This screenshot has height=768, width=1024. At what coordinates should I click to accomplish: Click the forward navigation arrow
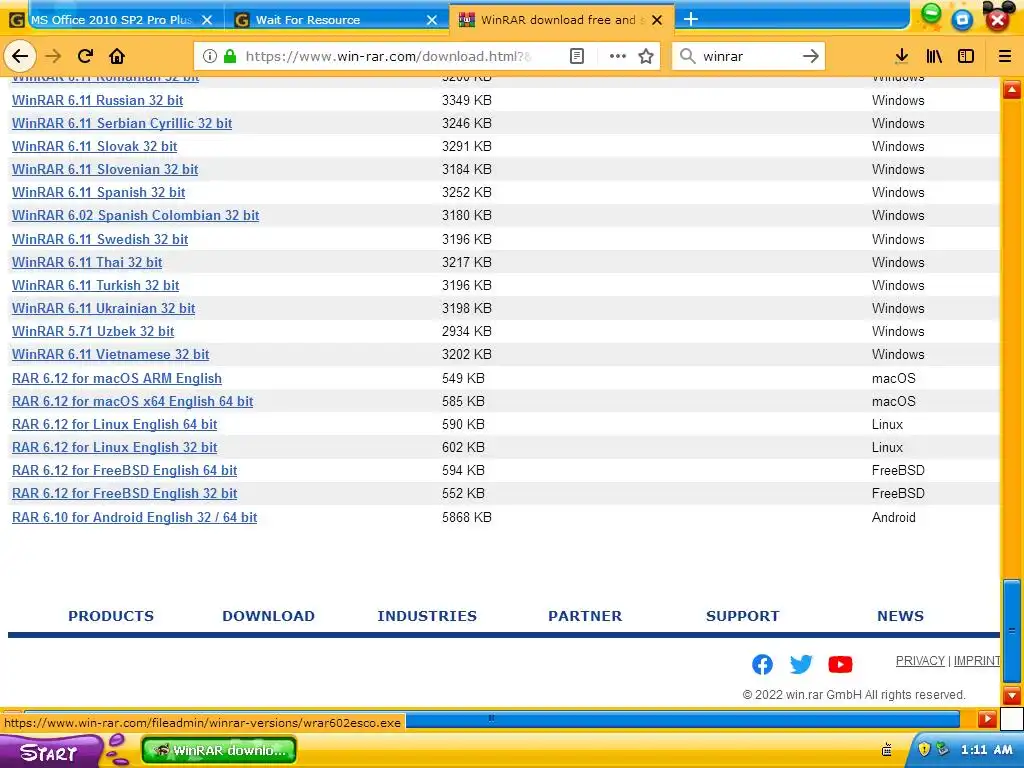53,56
